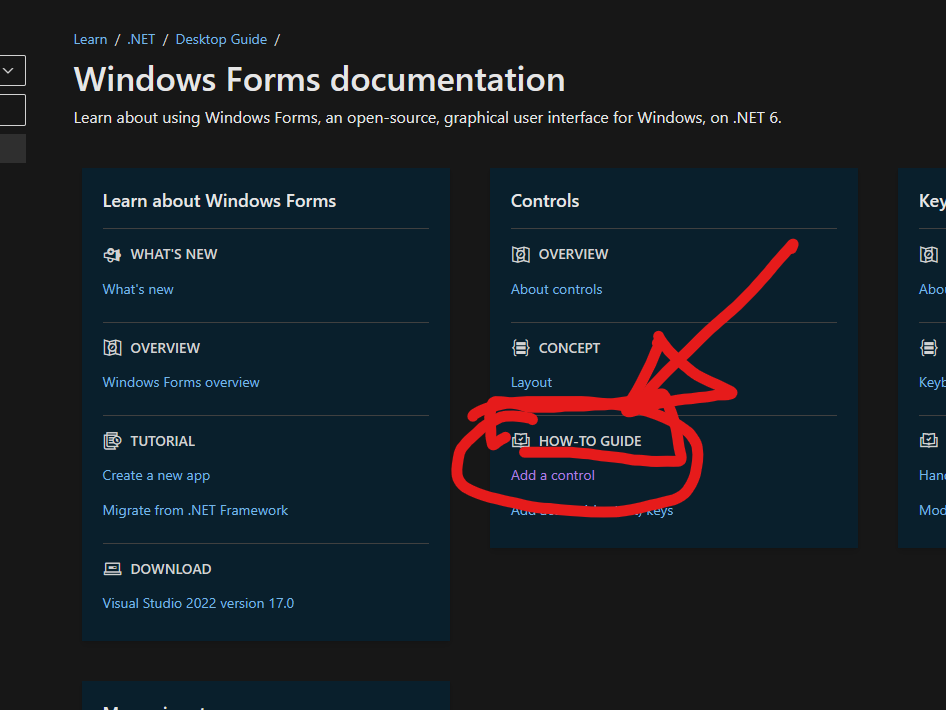
Task: Open the Windows Forms overview link
Action: [x=181, y=382]
